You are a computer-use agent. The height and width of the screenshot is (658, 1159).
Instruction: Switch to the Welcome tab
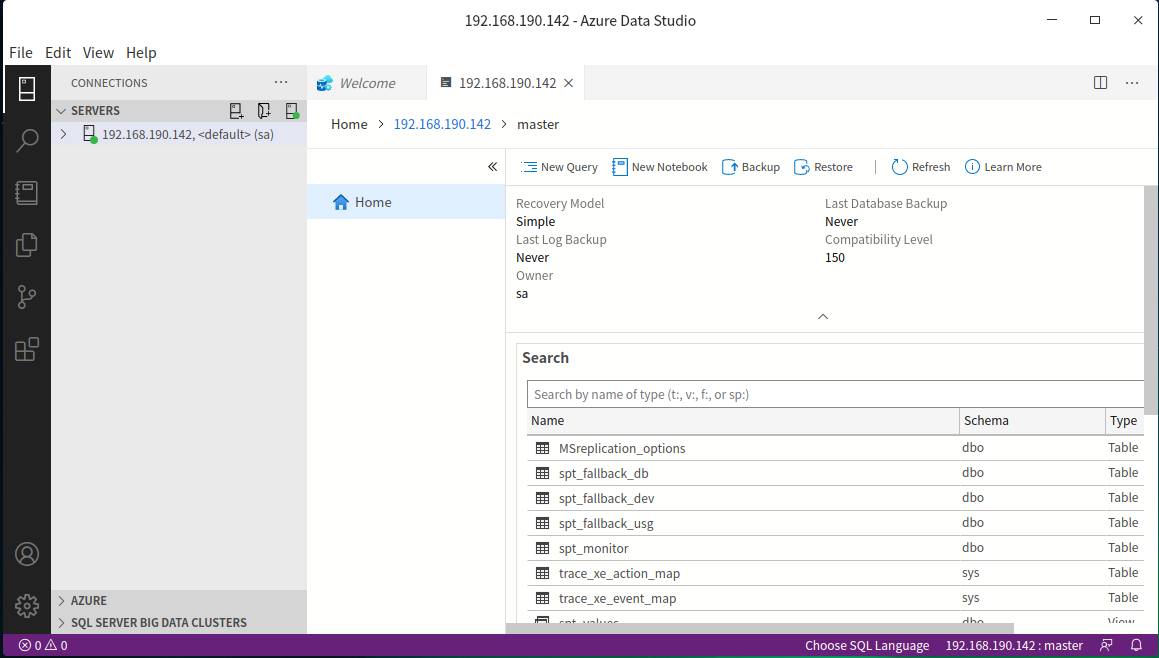[367, 82]
